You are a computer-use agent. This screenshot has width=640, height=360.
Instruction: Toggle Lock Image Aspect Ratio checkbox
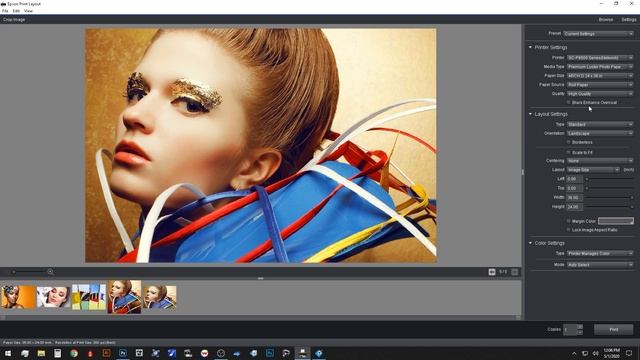pyautogui.click(x=569, y=230)
